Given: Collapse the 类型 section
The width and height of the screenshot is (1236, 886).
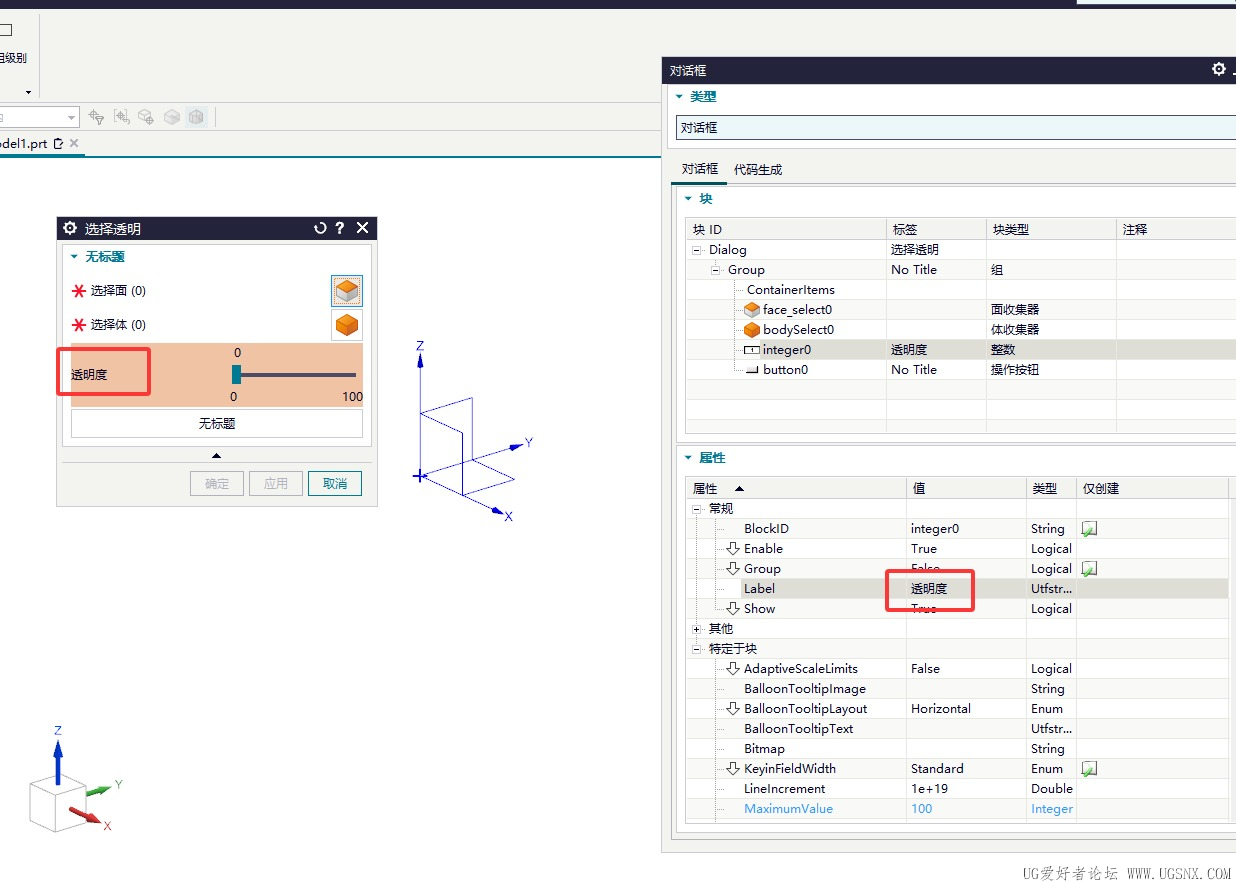Looking at the screenshot, I should tap(680, 97).
